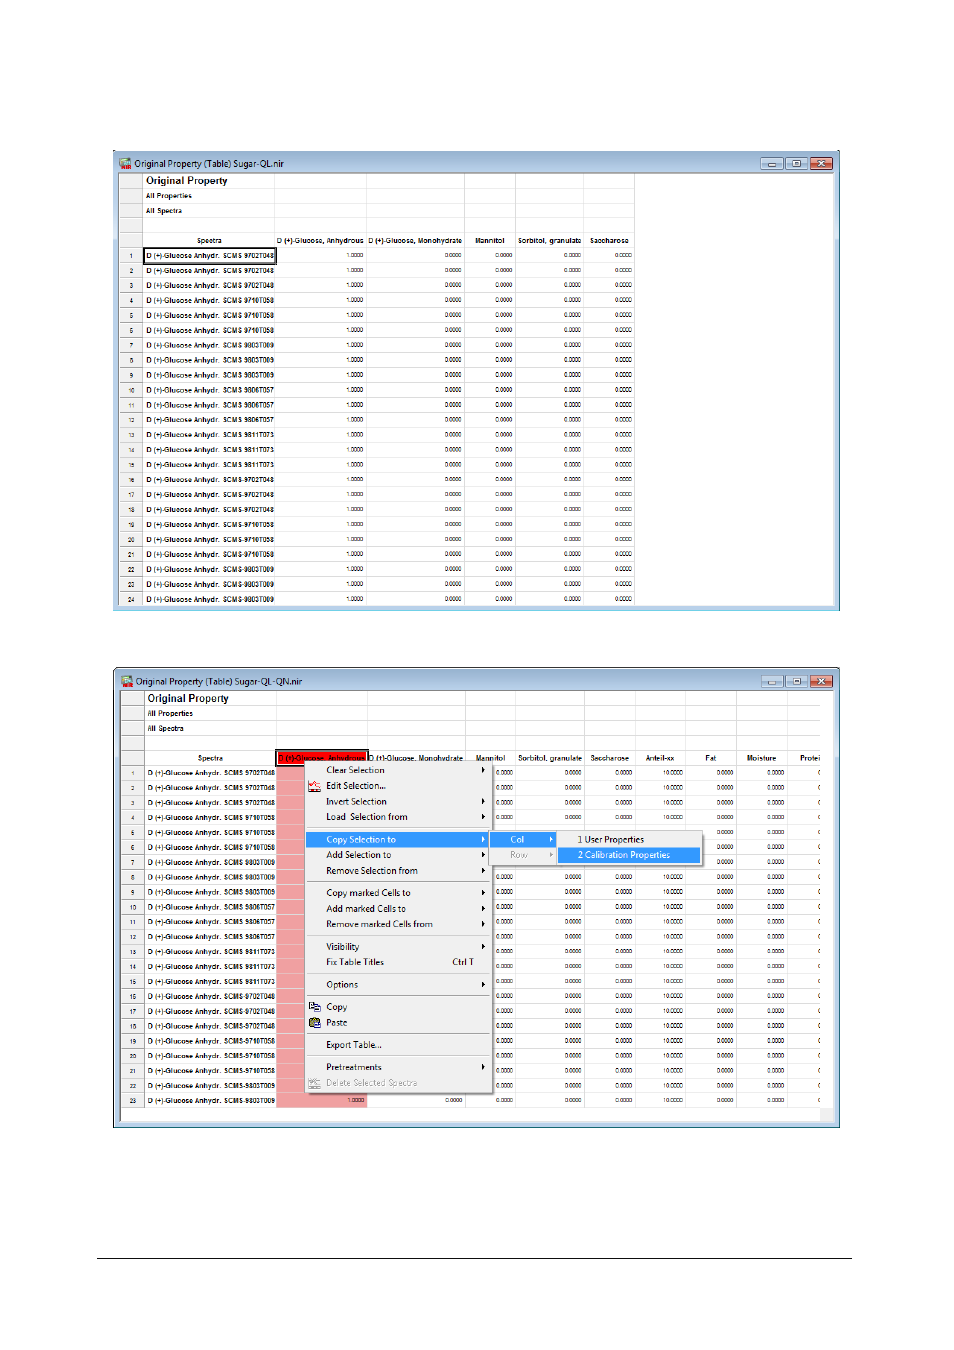Click Fat column header in Sugar-QL-QN.nir

click(711, 758)
